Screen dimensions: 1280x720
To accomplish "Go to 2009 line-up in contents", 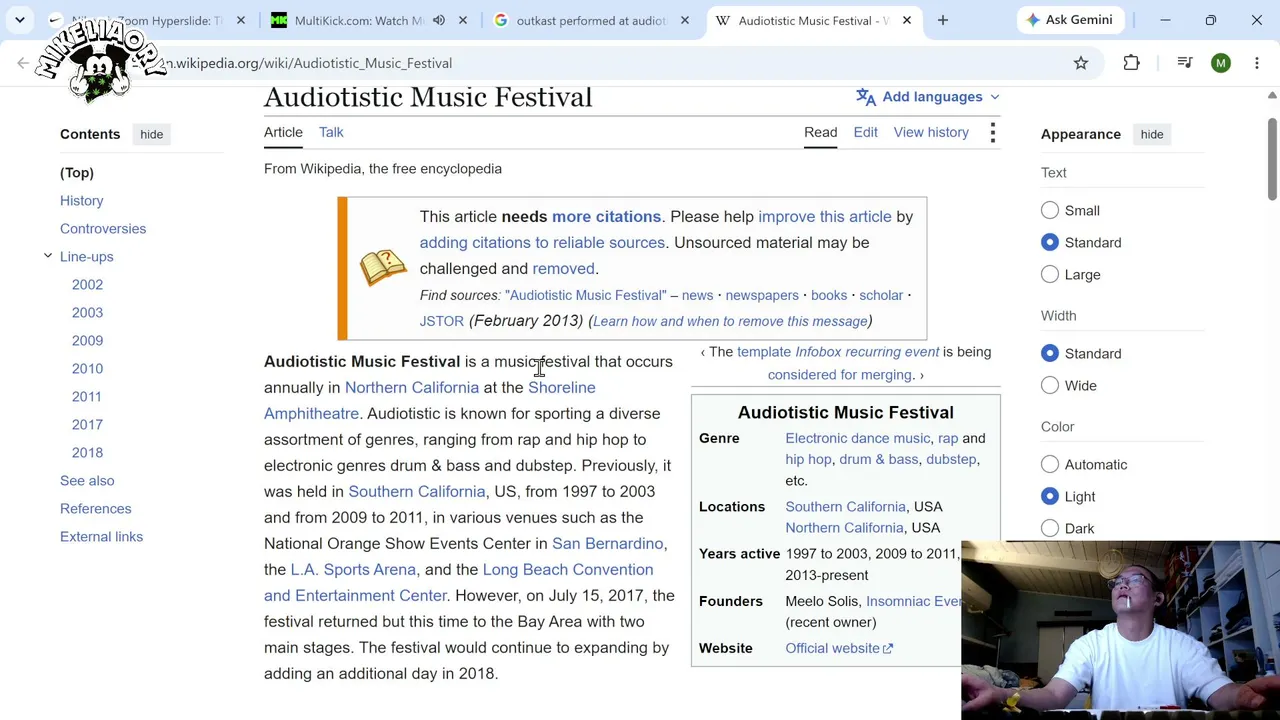I will tap(87, 341).
